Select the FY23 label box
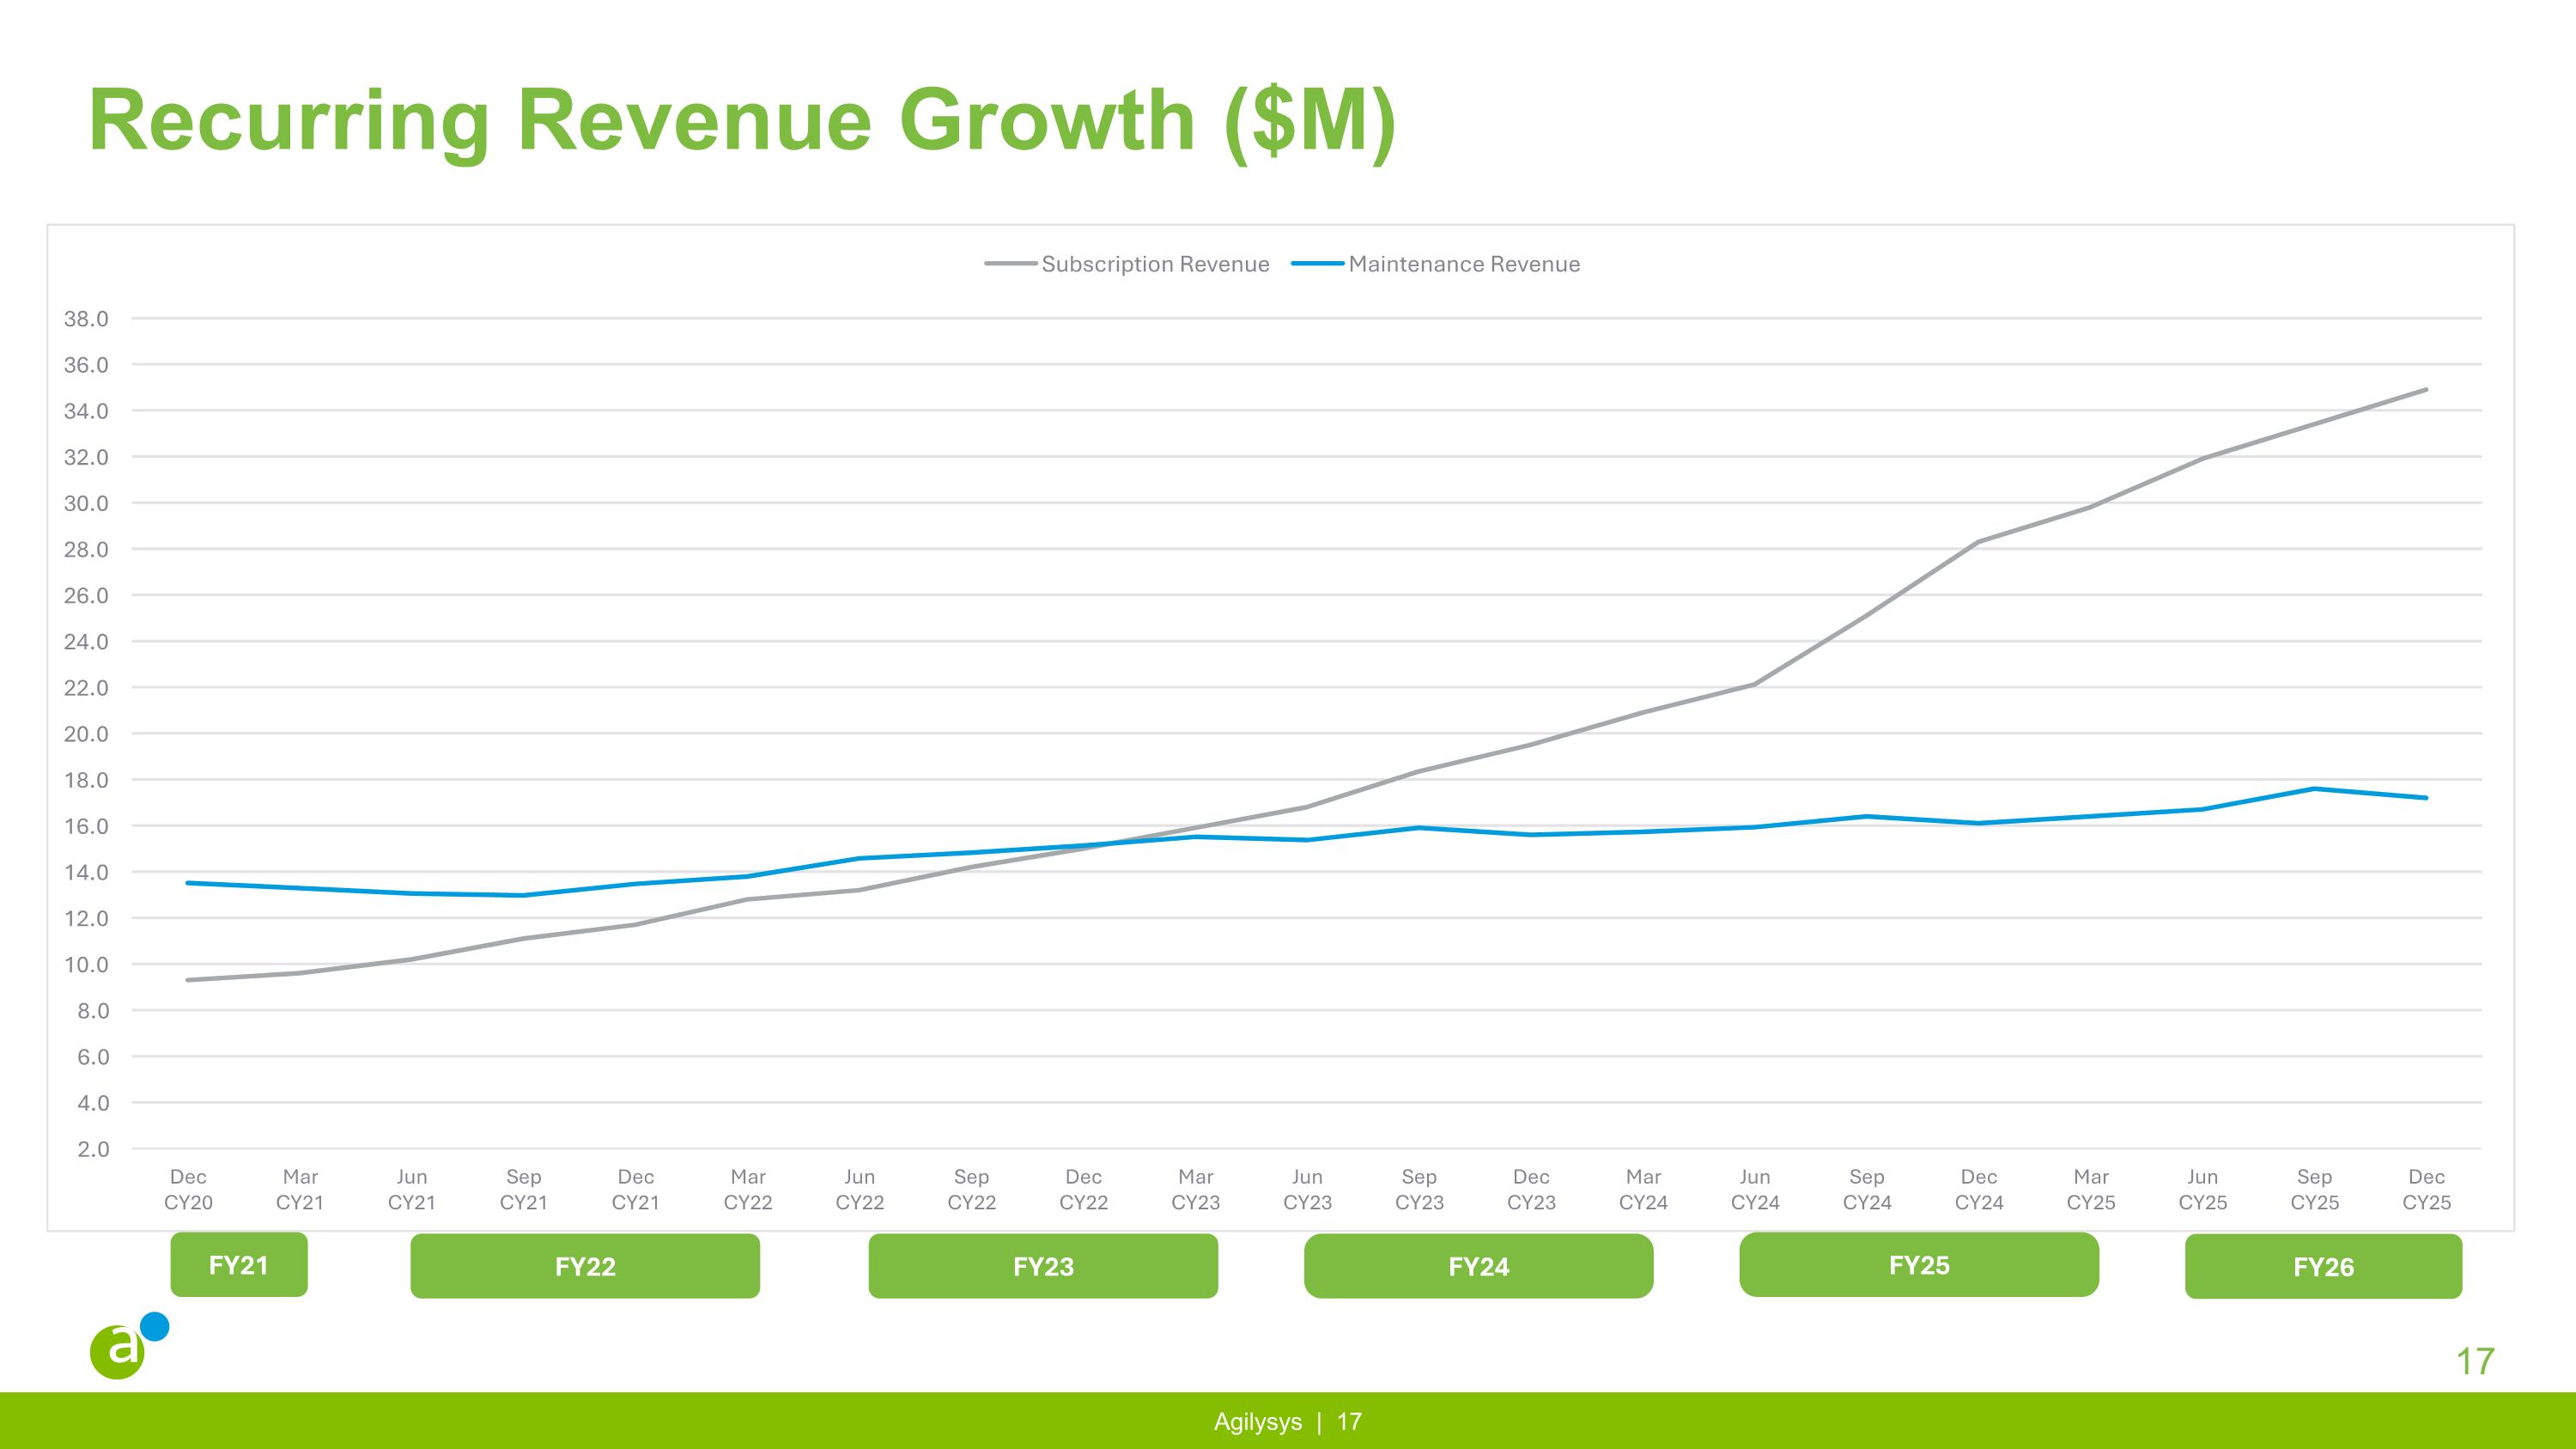The height and width of the screenshot is (1449, 2576). tap(1043, 1266)
